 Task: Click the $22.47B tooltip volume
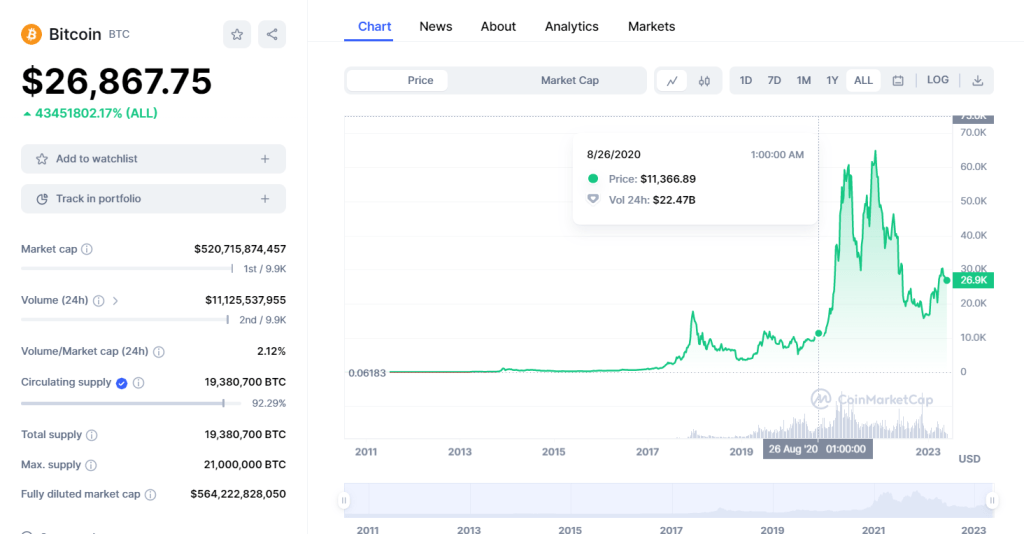(674, 200)
